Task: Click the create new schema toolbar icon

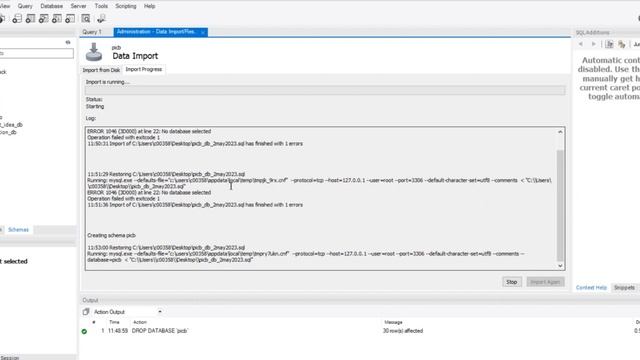Action: [17, 18]
